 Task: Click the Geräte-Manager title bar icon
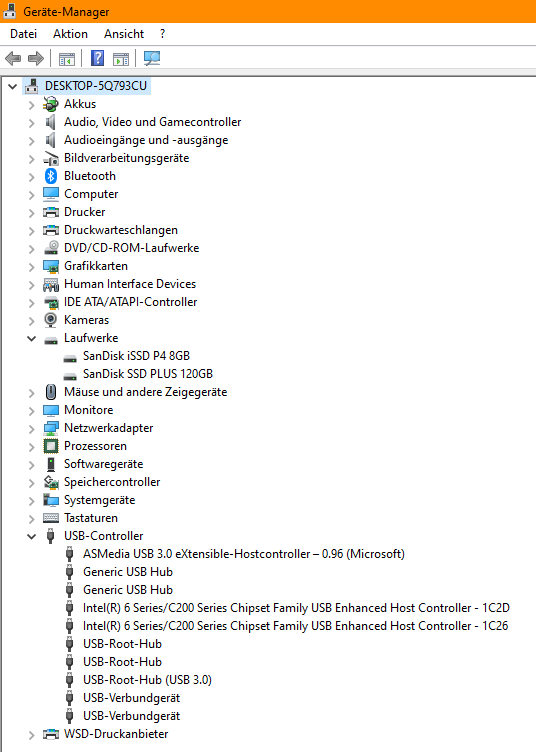click(x=10, y=11)
